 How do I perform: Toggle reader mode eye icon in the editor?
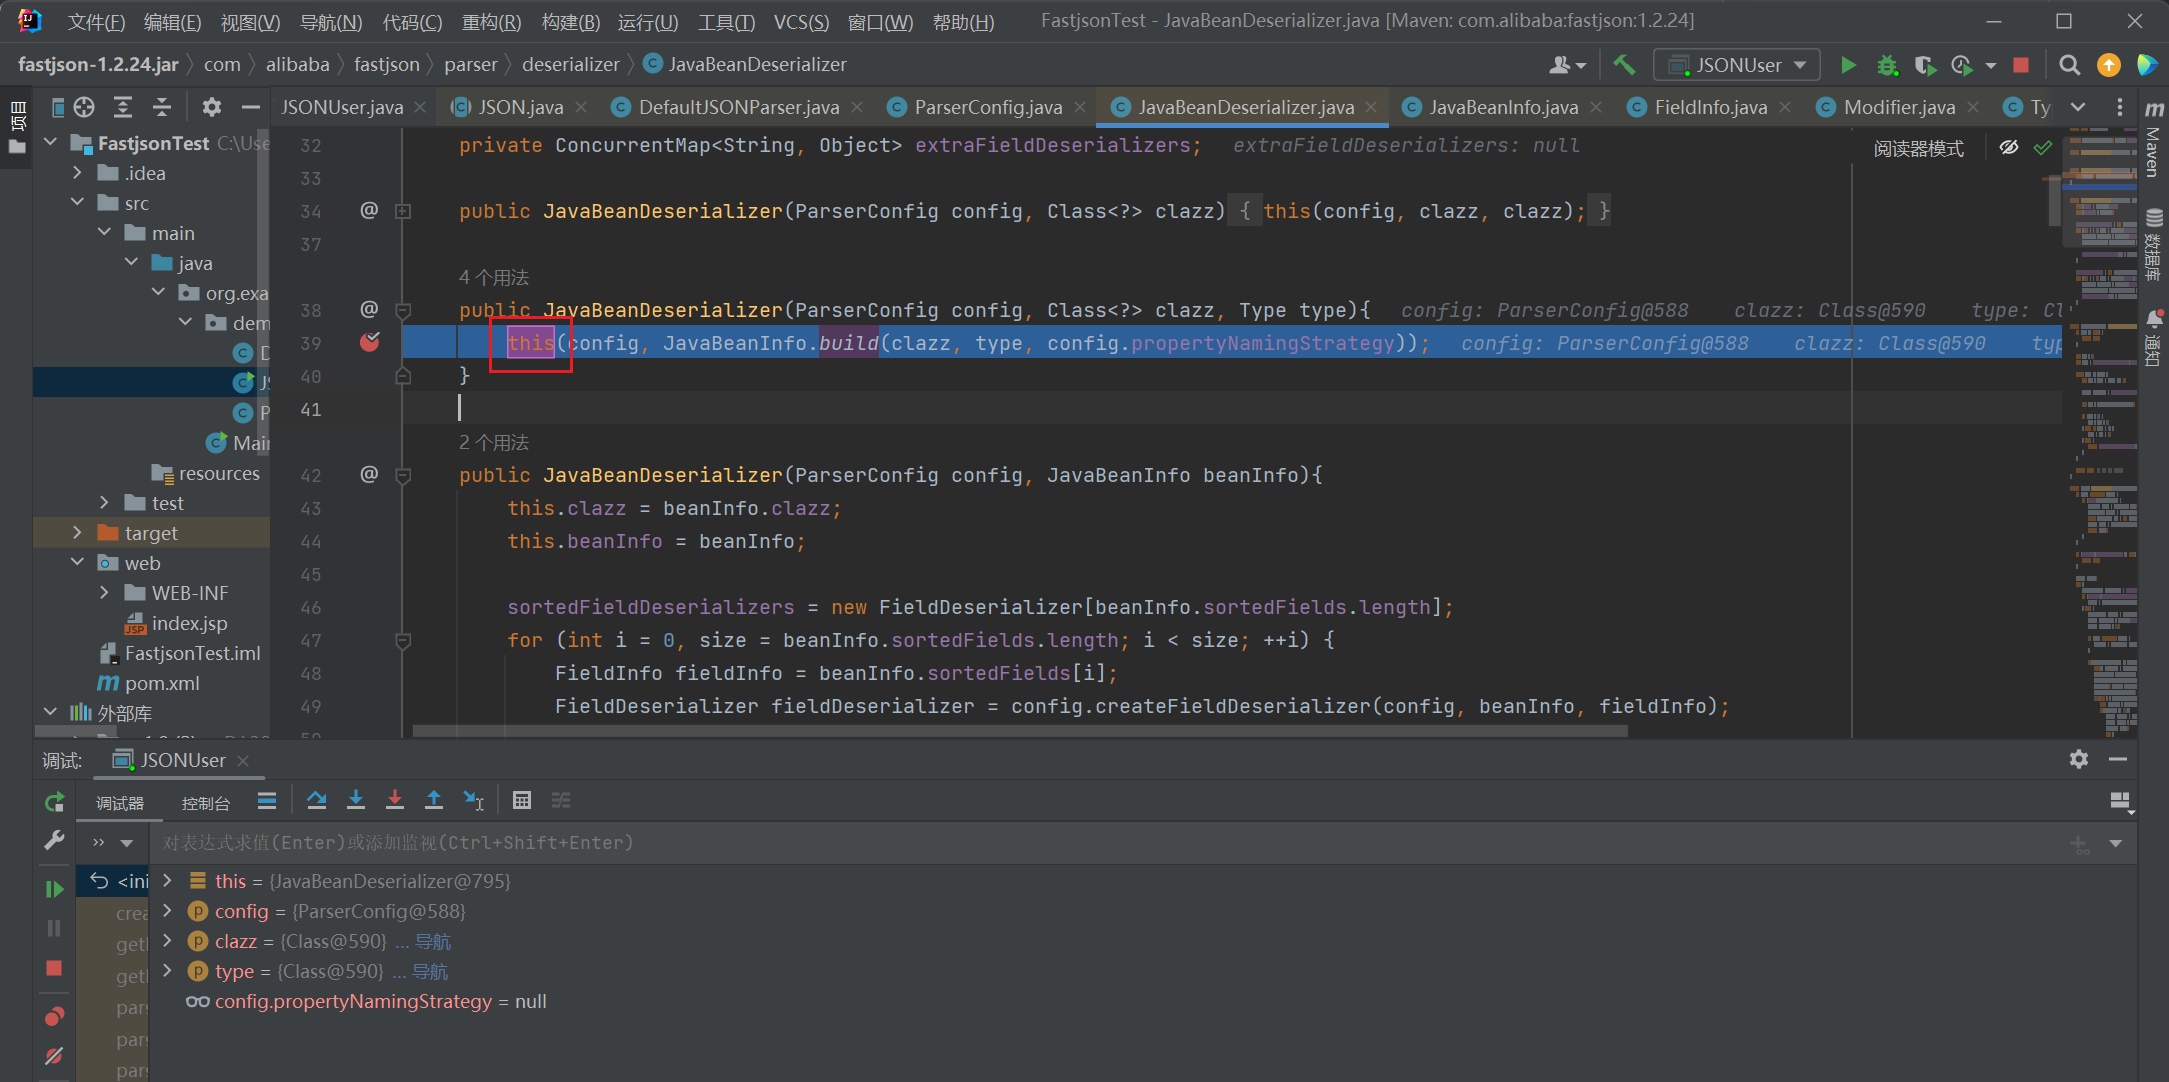pyautogui.click(x=2008, y=148)
